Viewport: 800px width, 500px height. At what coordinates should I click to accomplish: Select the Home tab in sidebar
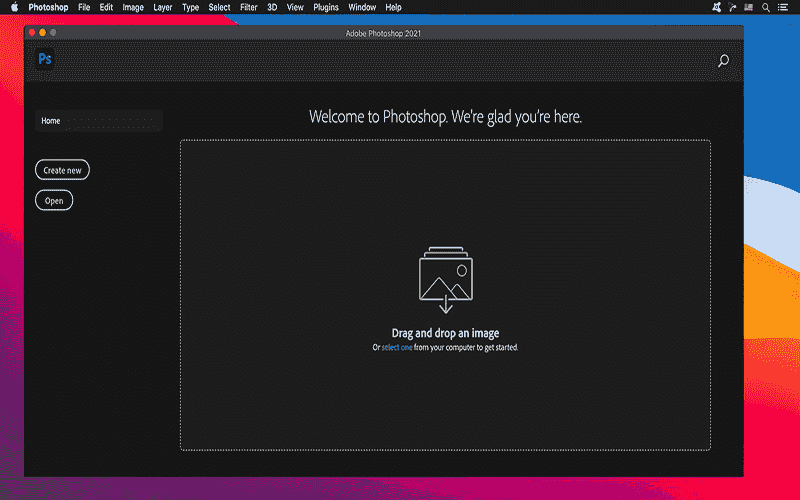pos(98,121)
